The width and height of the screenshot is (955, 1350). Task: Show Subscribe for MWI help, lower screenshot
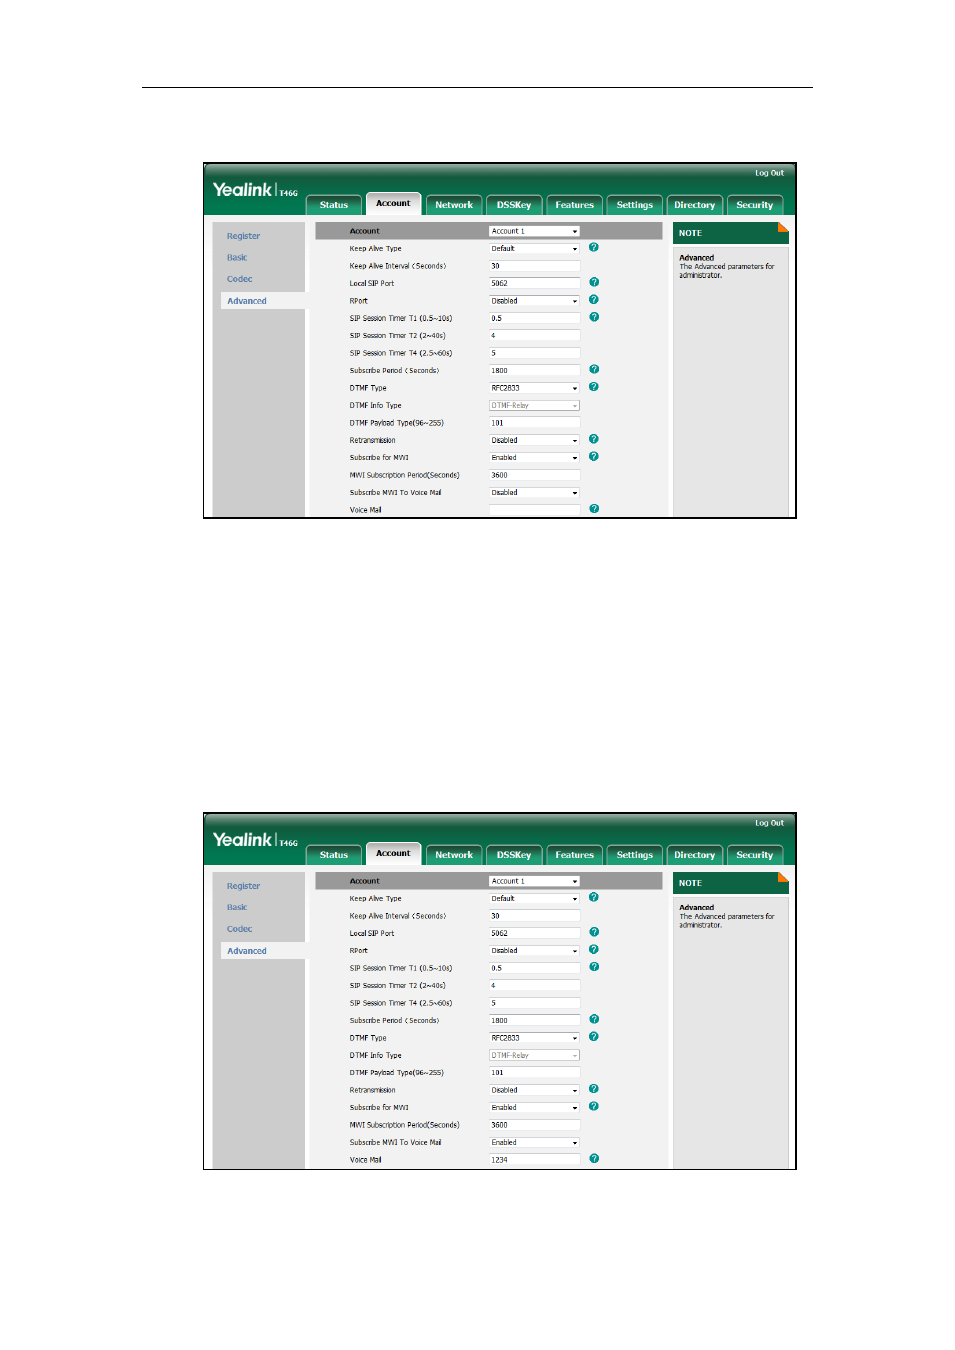coord(594,1106)
